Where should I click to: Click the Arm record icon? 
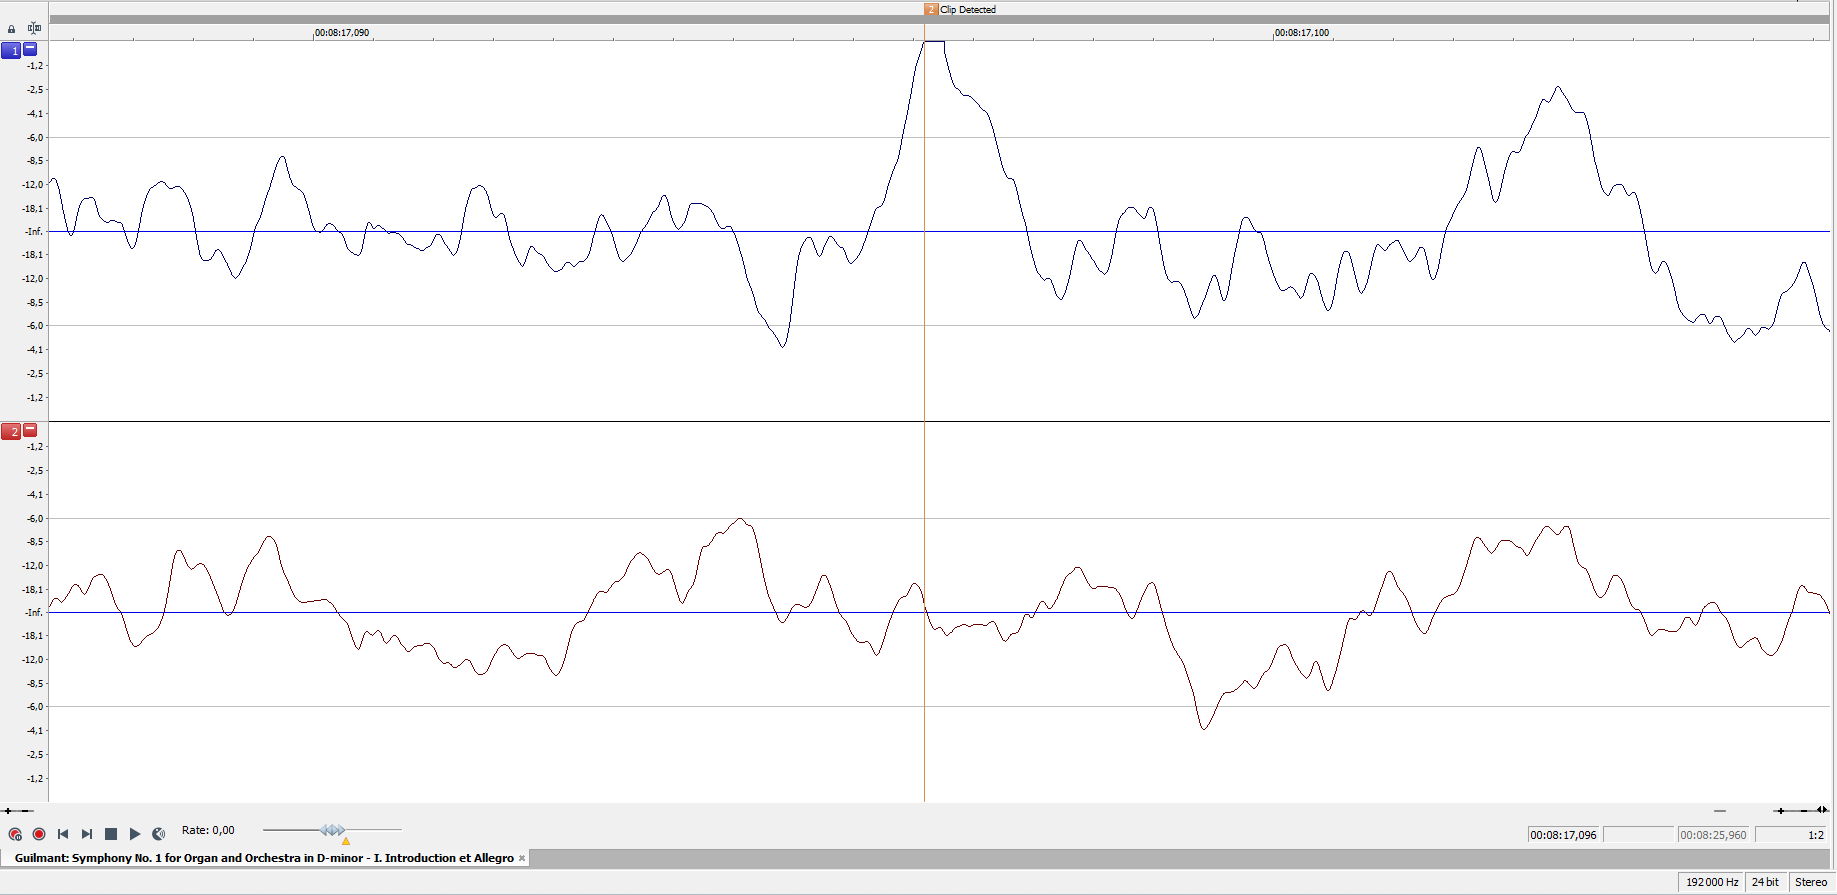15,834
